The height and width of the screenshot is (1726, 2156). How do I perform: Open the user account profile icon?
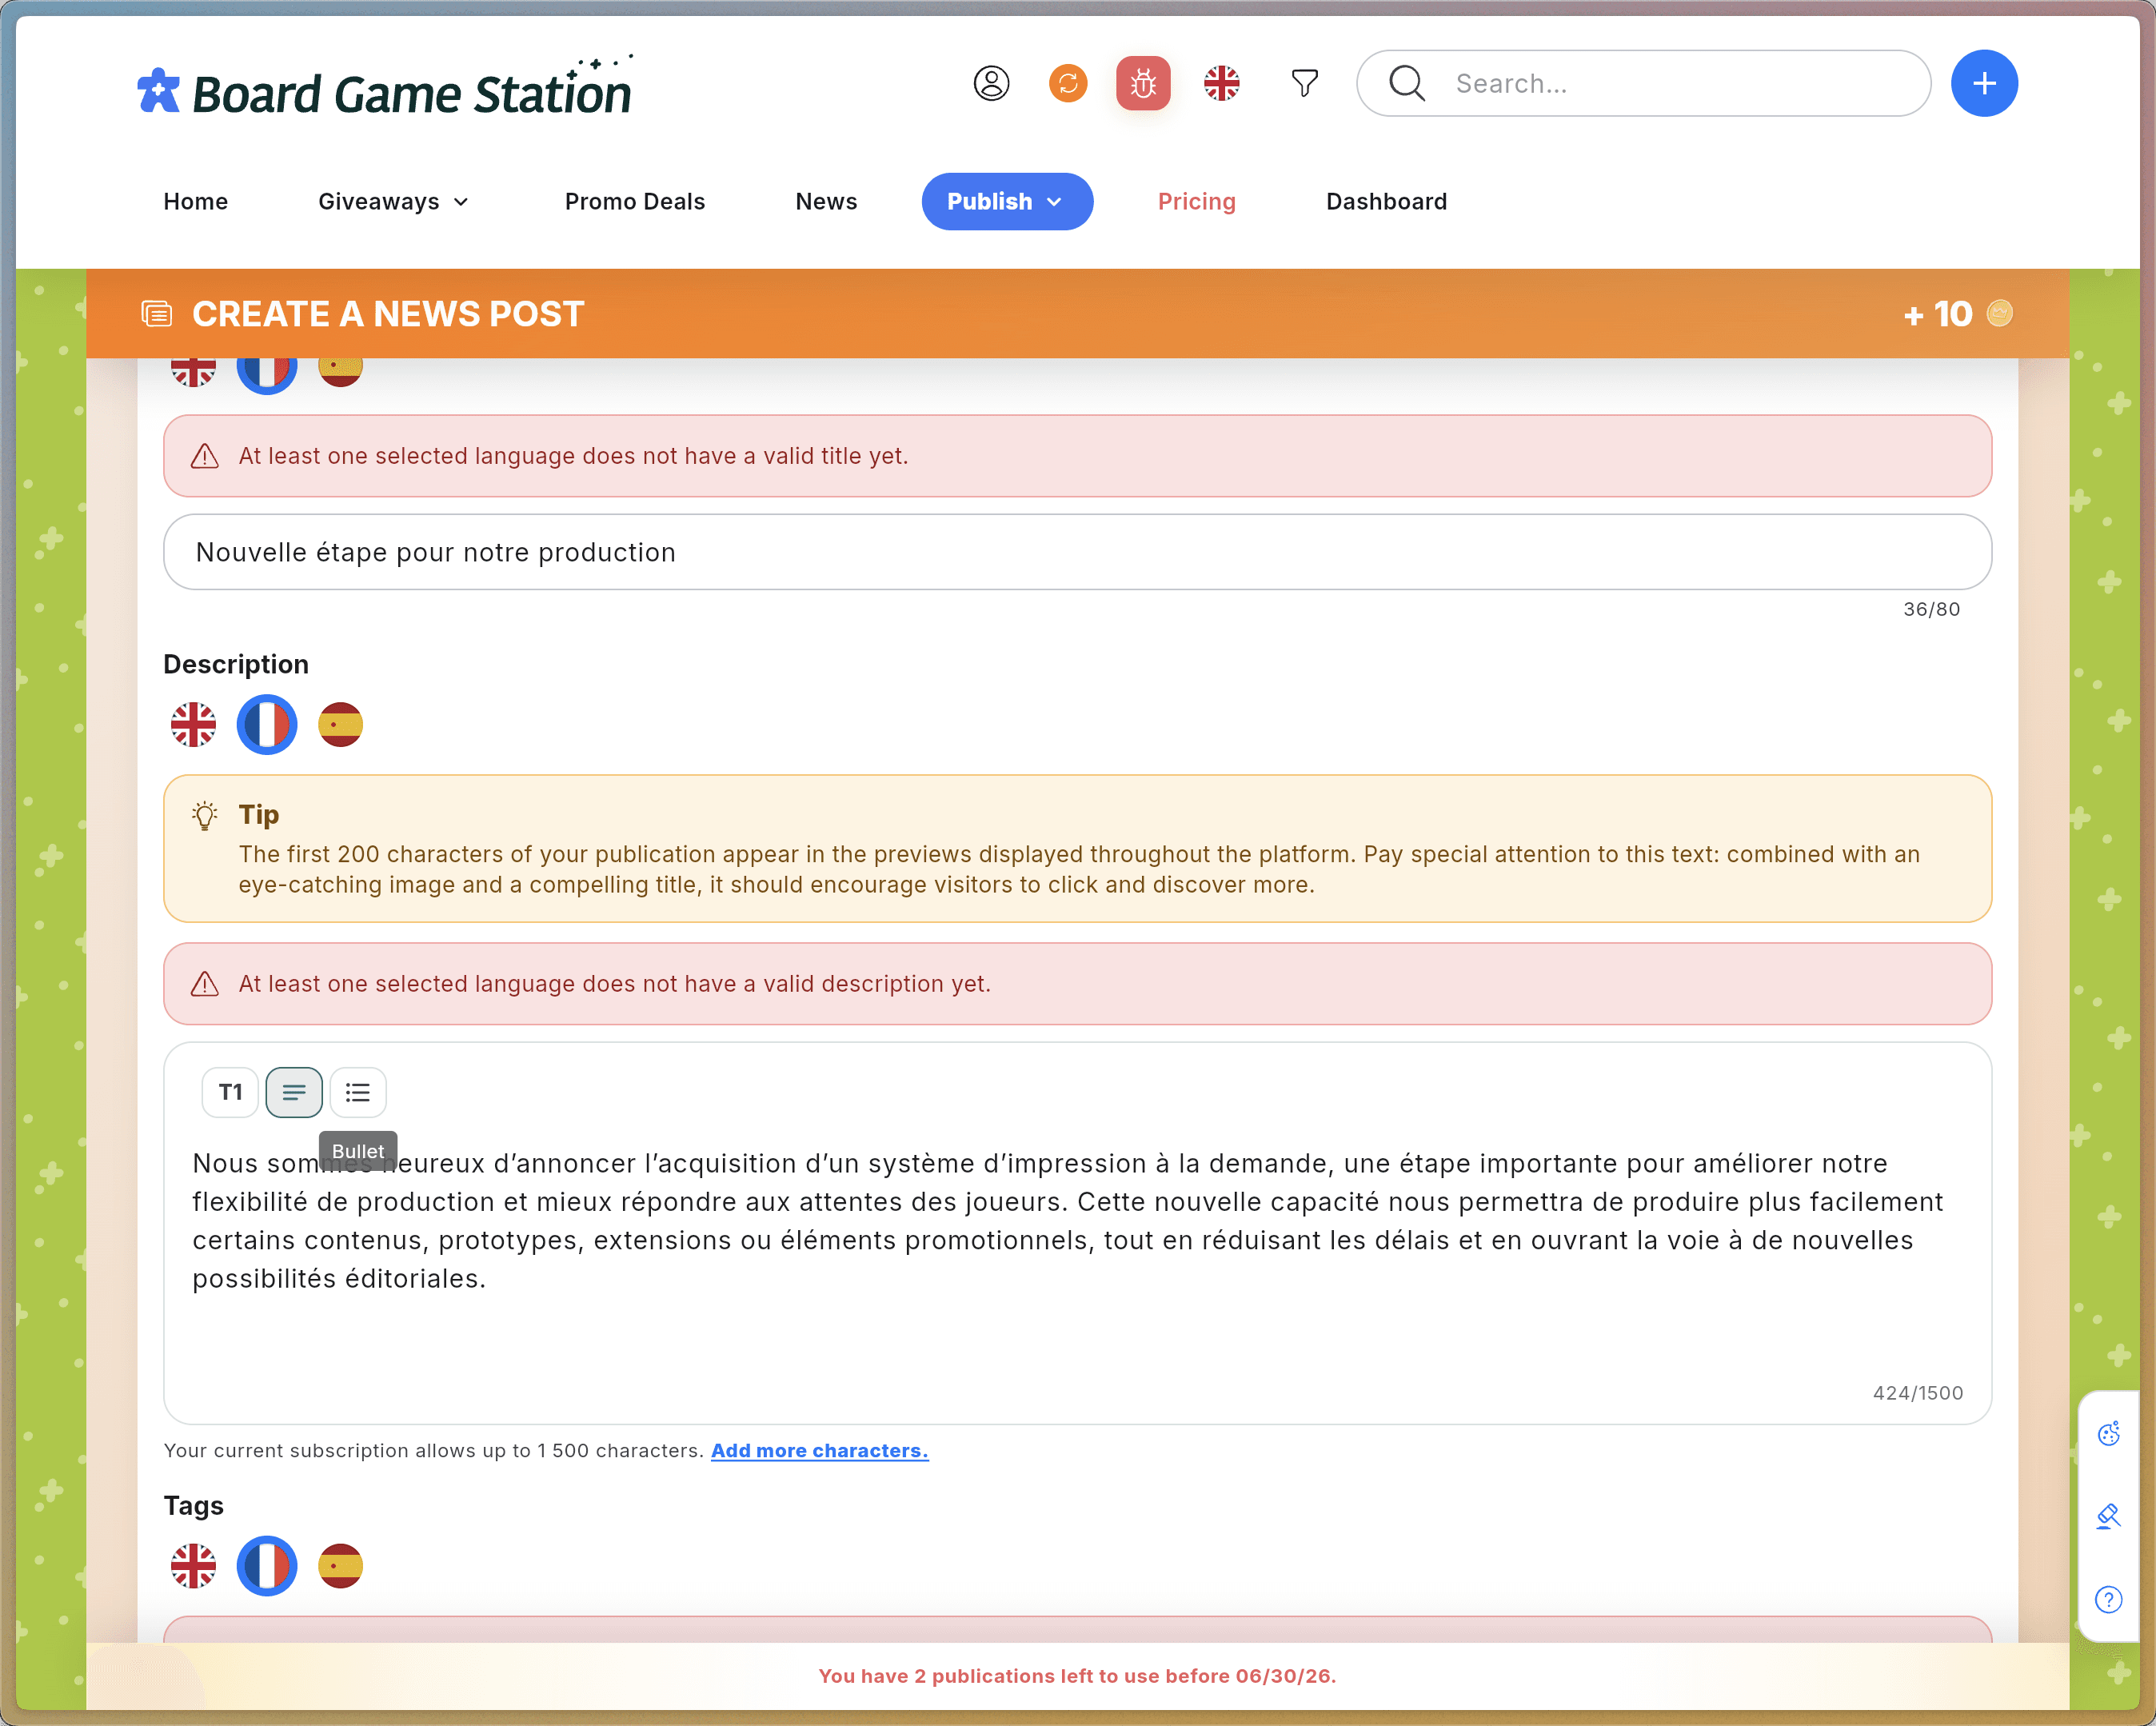coord(991,83)
